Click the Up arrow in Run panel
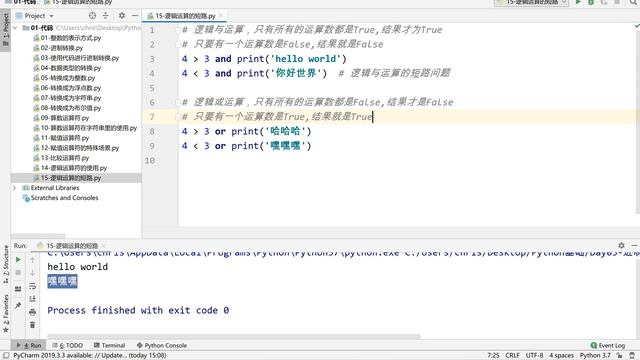The height and width of the screenshot is (360, 640). point(32,260)
